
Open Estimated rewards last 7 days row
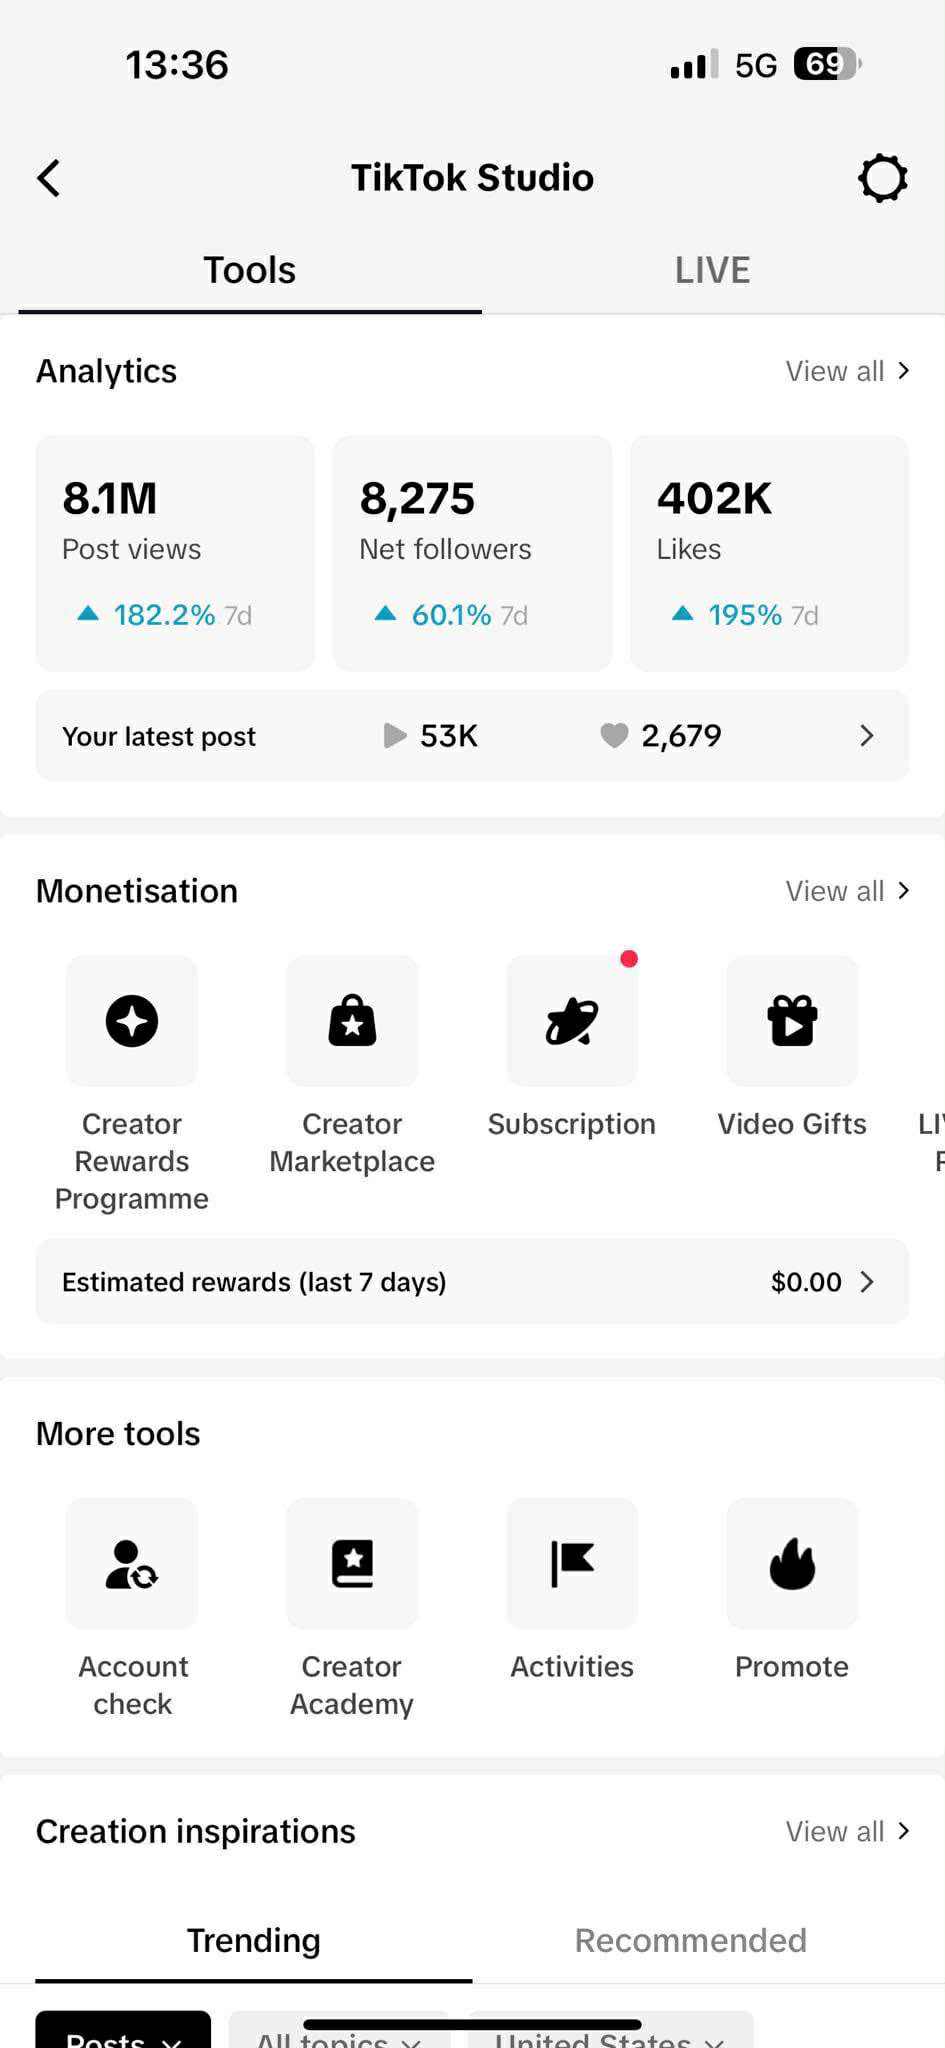click(472, 1282)
